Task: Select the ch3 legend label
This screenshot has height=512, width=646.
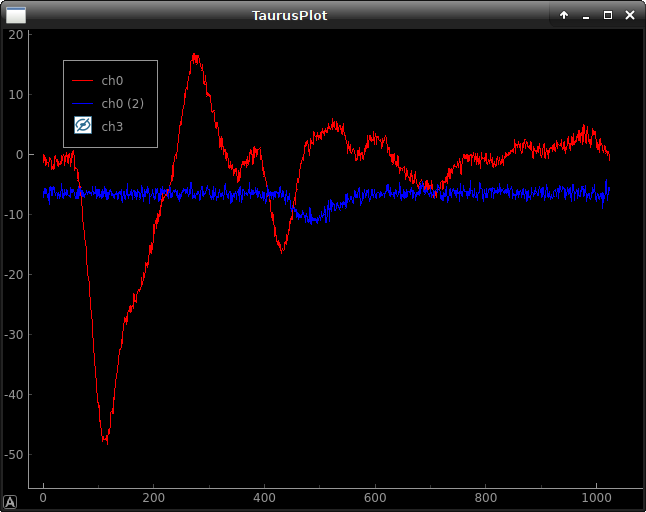Action: [x=112, y=126]
